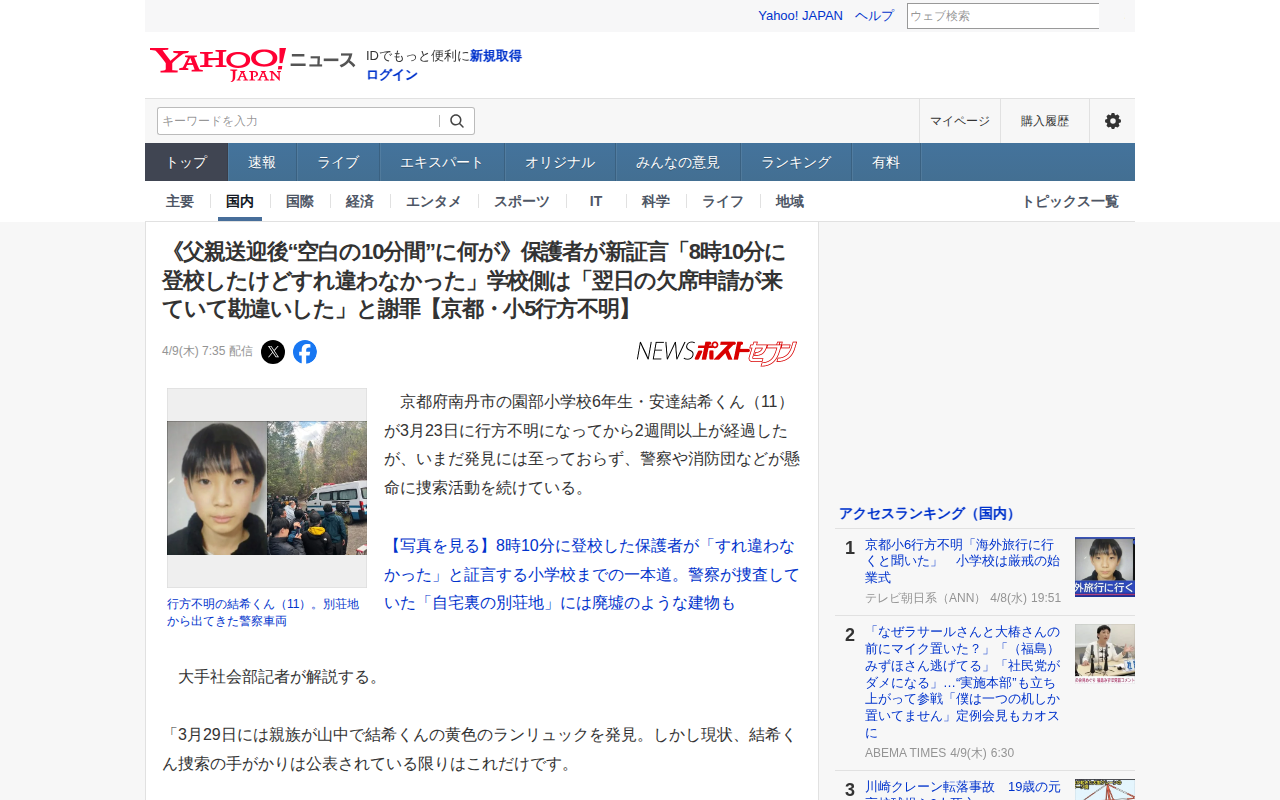
Task: Open the rank 2 article thumbnail
Action: [x=1104, y=653]
